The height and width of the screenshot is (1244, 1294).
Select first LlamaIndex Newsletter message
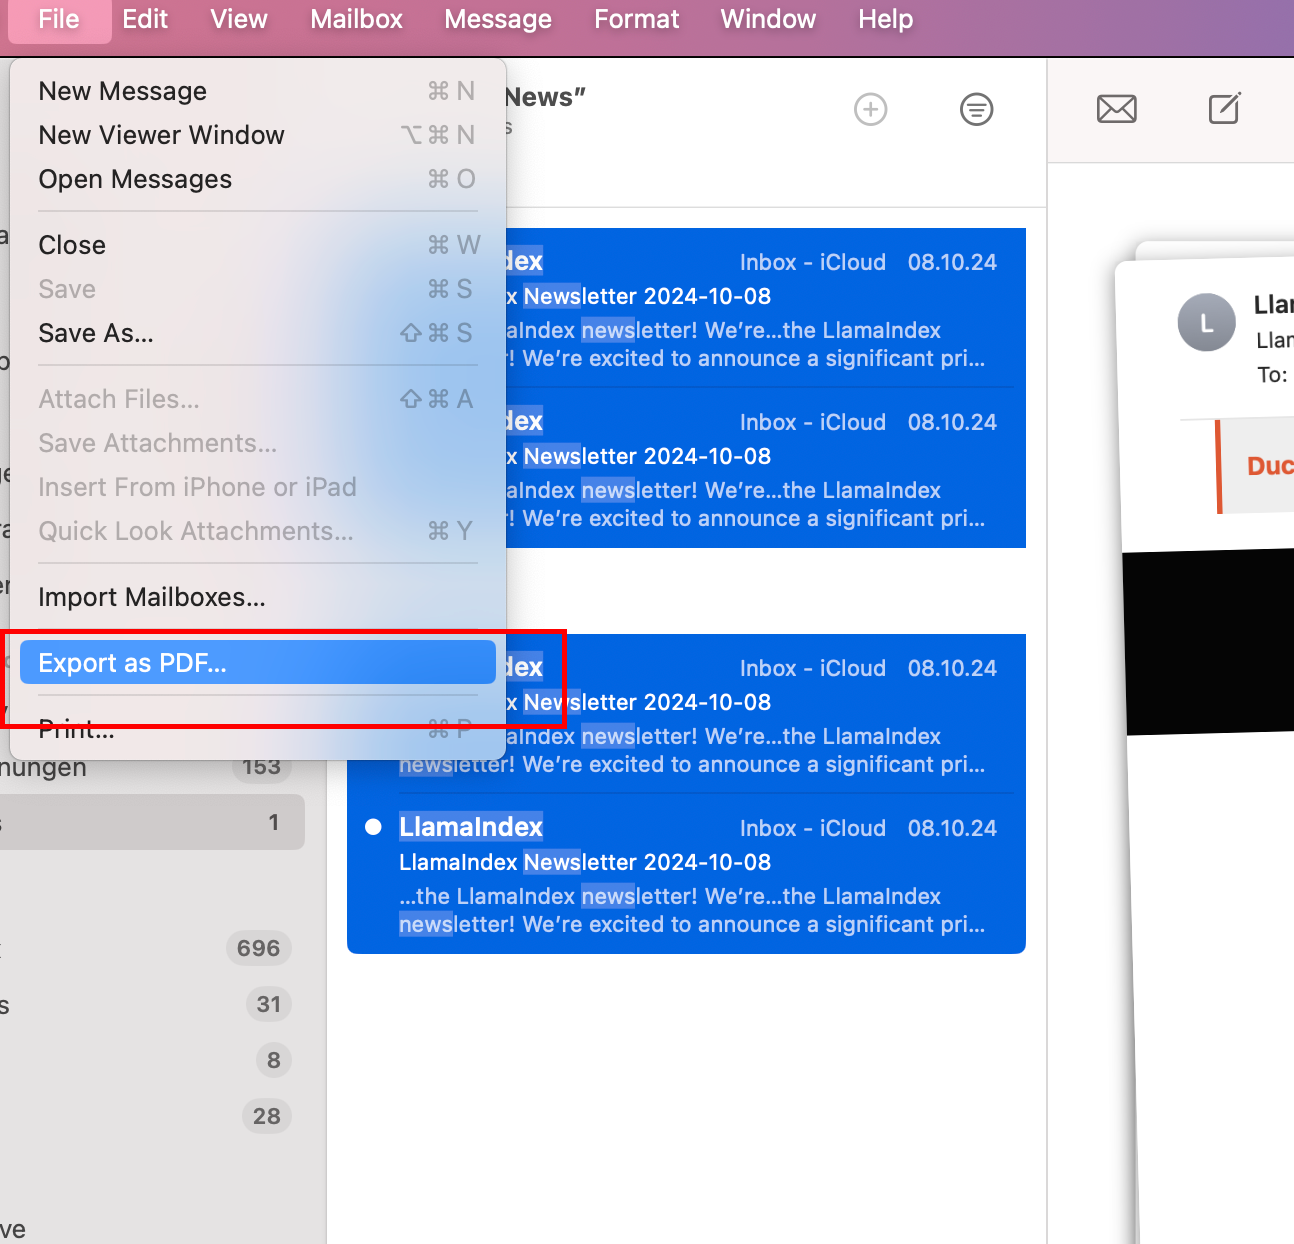tap(686, 308)
